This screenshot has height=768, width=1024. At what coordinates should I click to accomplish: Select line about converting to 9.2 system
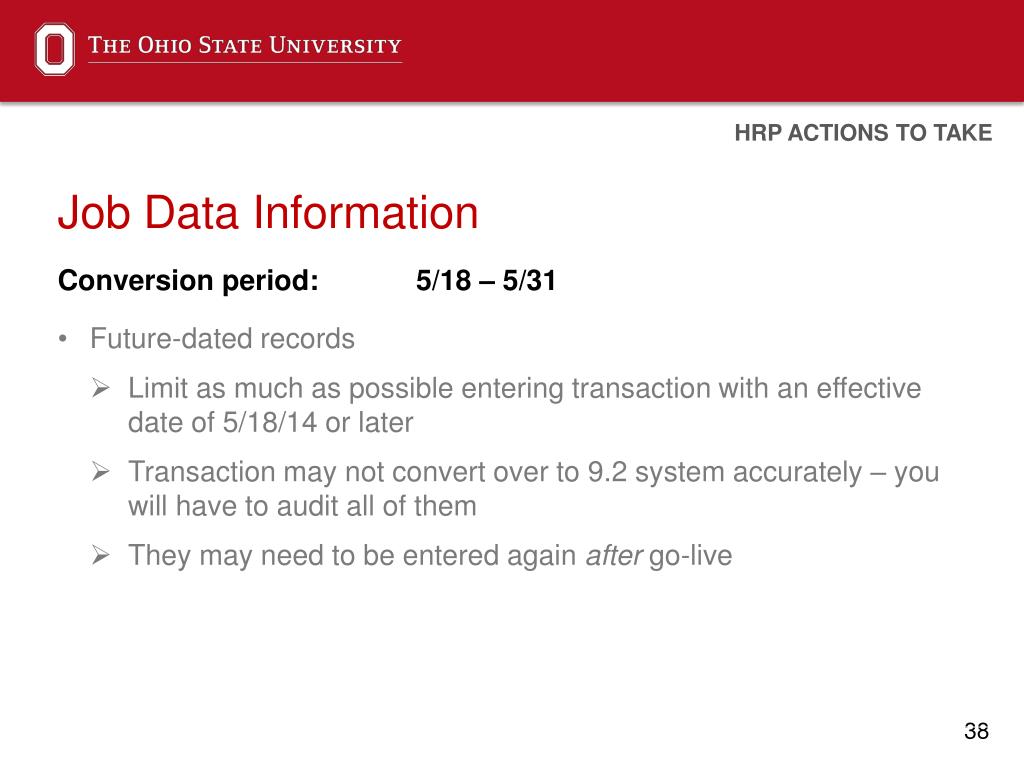pyautogui.click(x=534, y=472)
